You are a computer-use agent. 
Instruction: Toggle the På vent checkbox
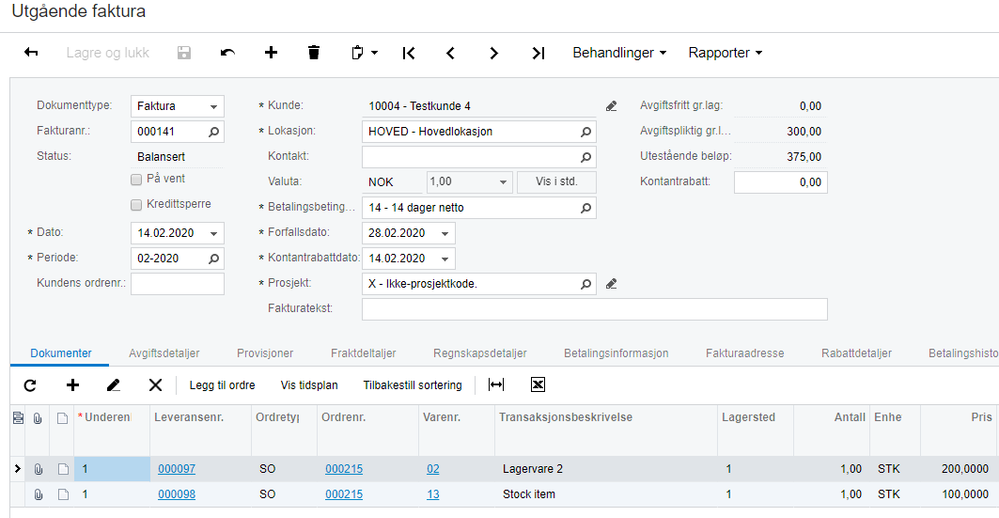(136, 180)
